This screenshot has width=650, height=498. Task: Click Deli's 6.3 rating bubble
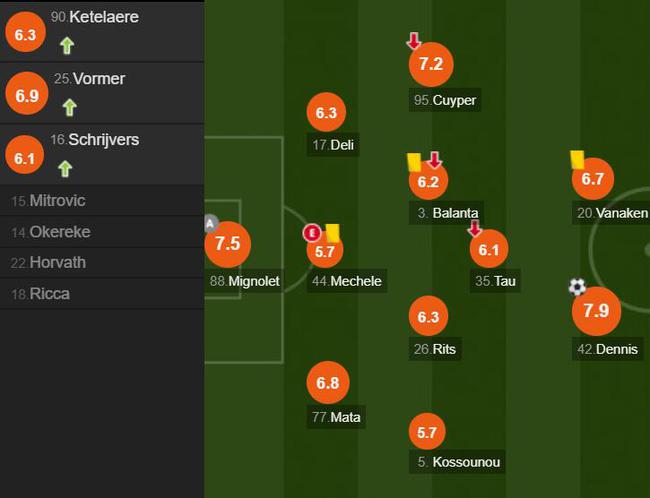click(326, 112)
